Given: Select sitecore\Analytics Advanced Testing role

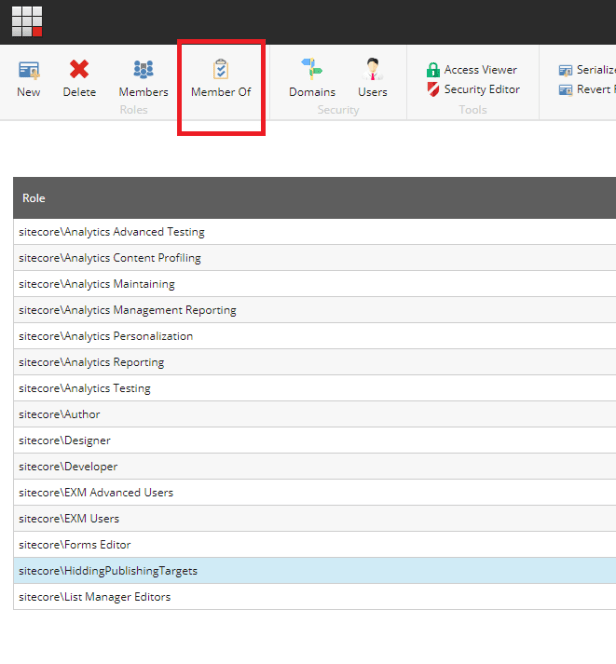Looking at the screenshot, I should [112, 232].
